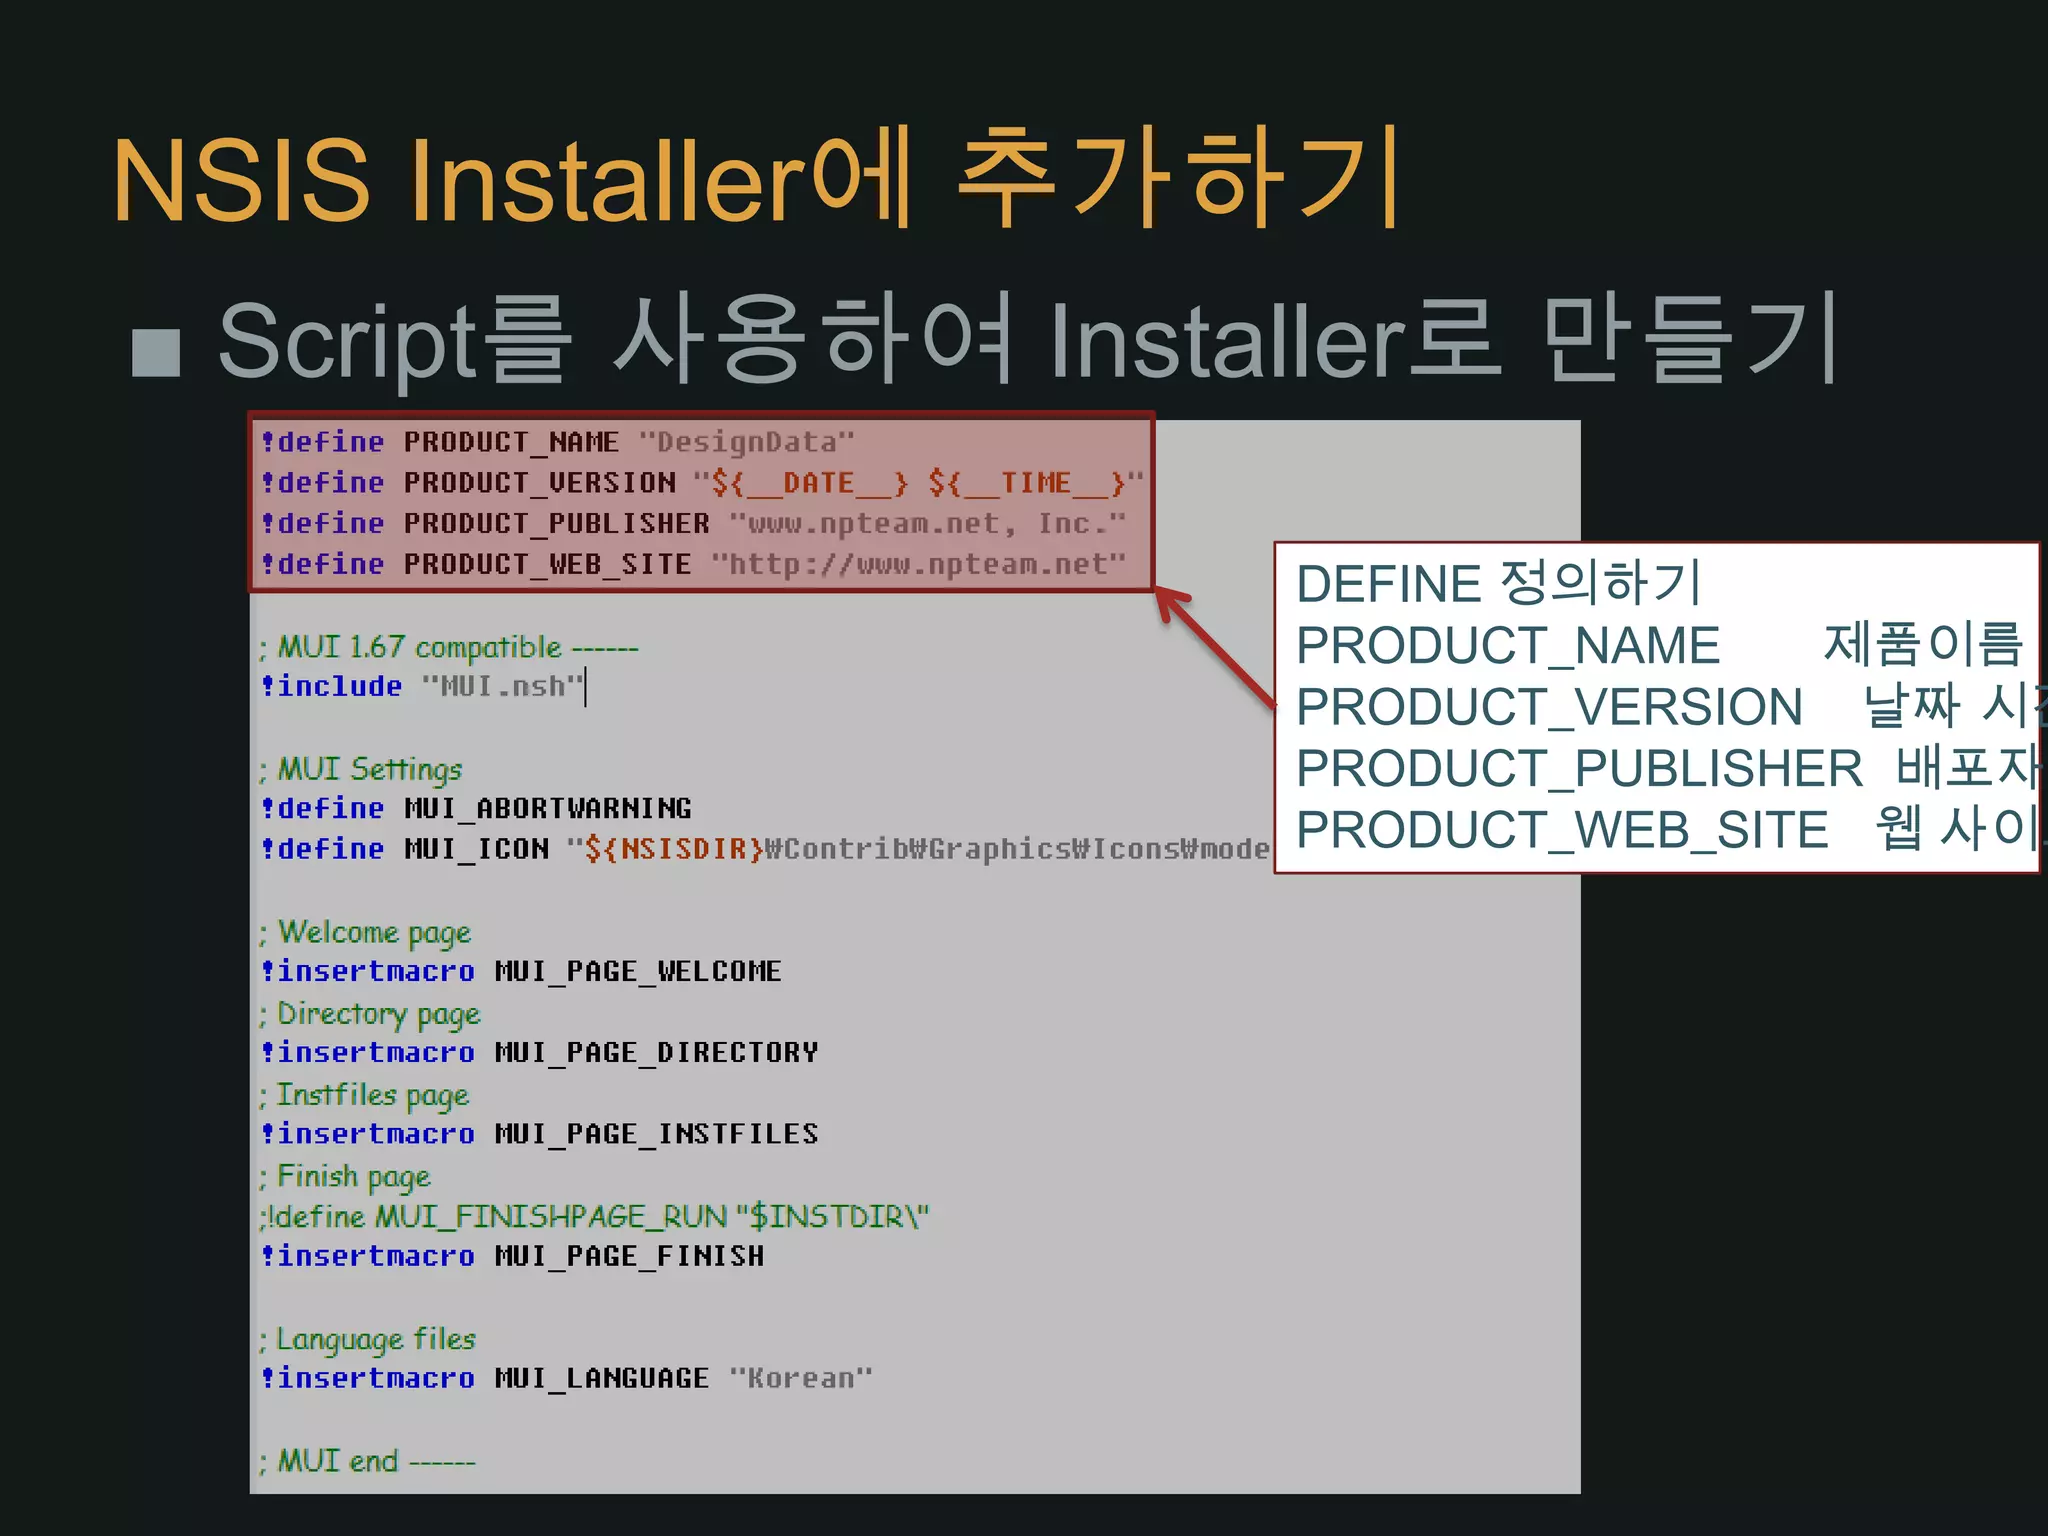
Task: Click the line !insertmacro MUI_PAGE_WELCOME
Action: point(521,971)
